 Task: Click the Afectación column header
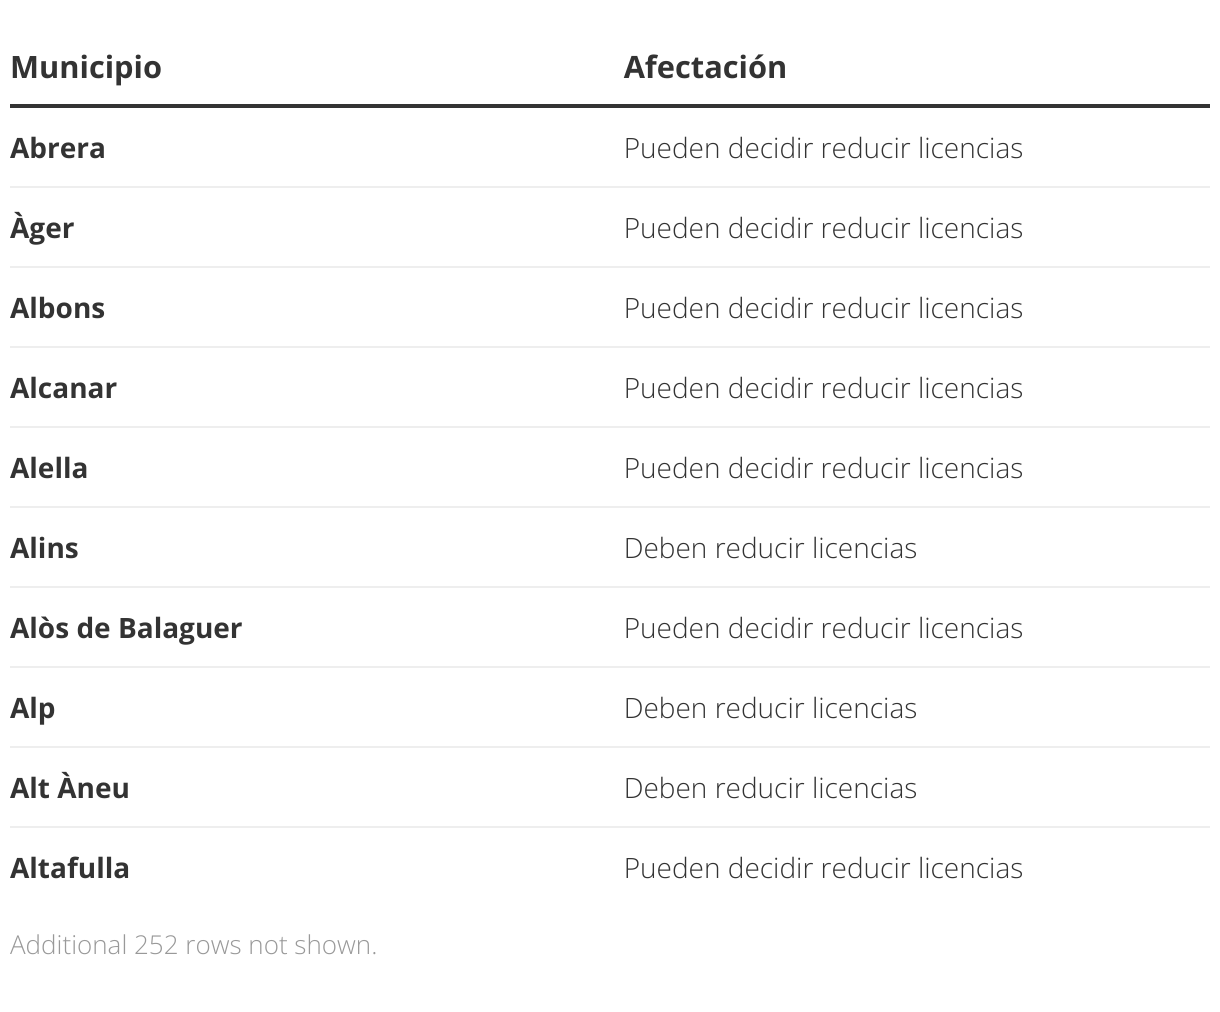point(705,67)
